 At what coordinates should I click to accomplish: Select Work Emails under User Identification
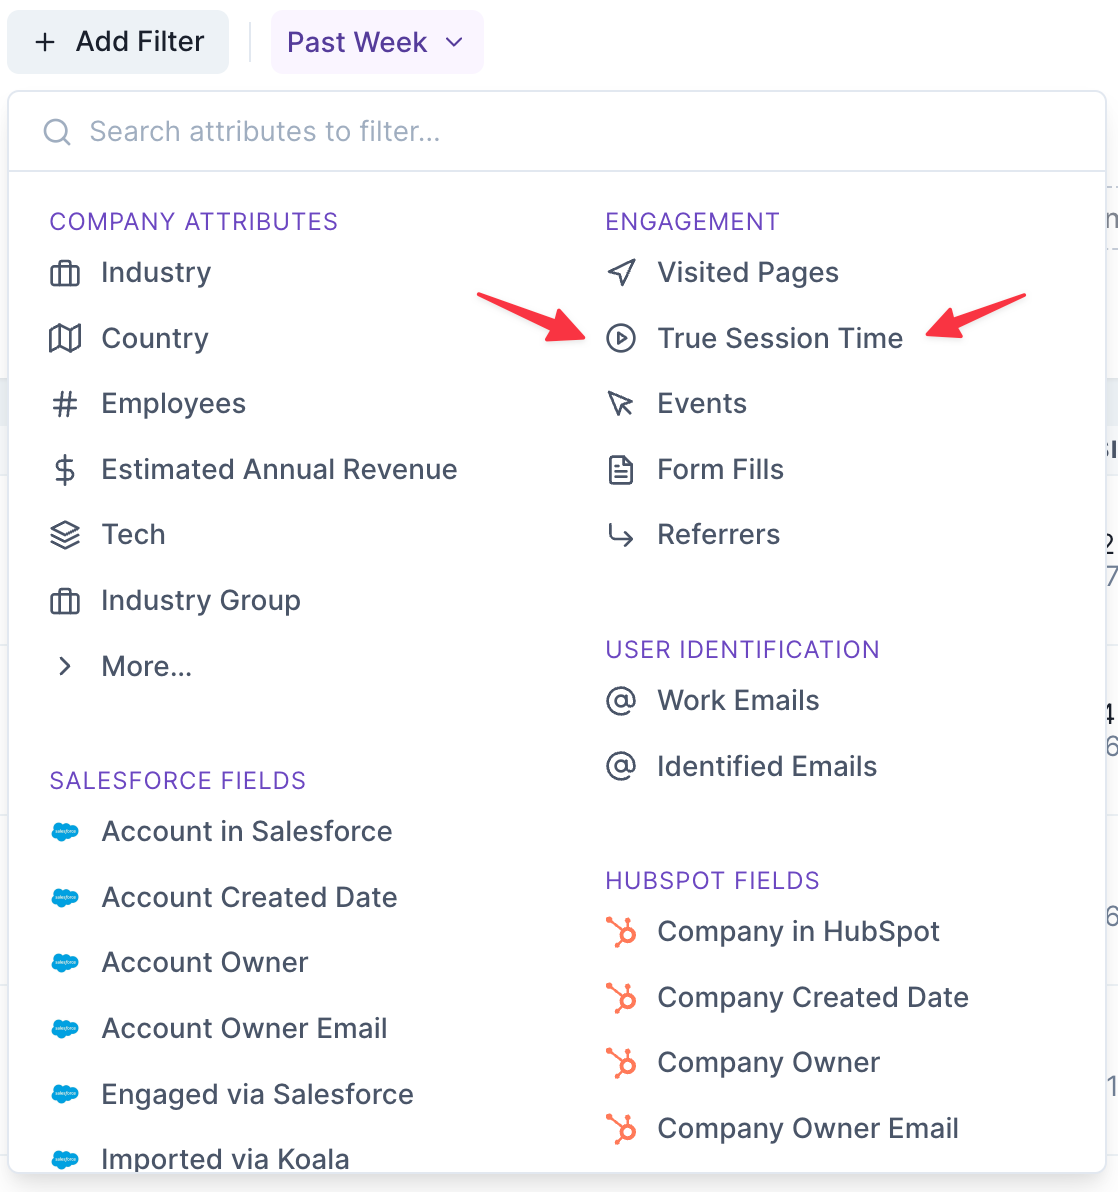pos(738,701)
